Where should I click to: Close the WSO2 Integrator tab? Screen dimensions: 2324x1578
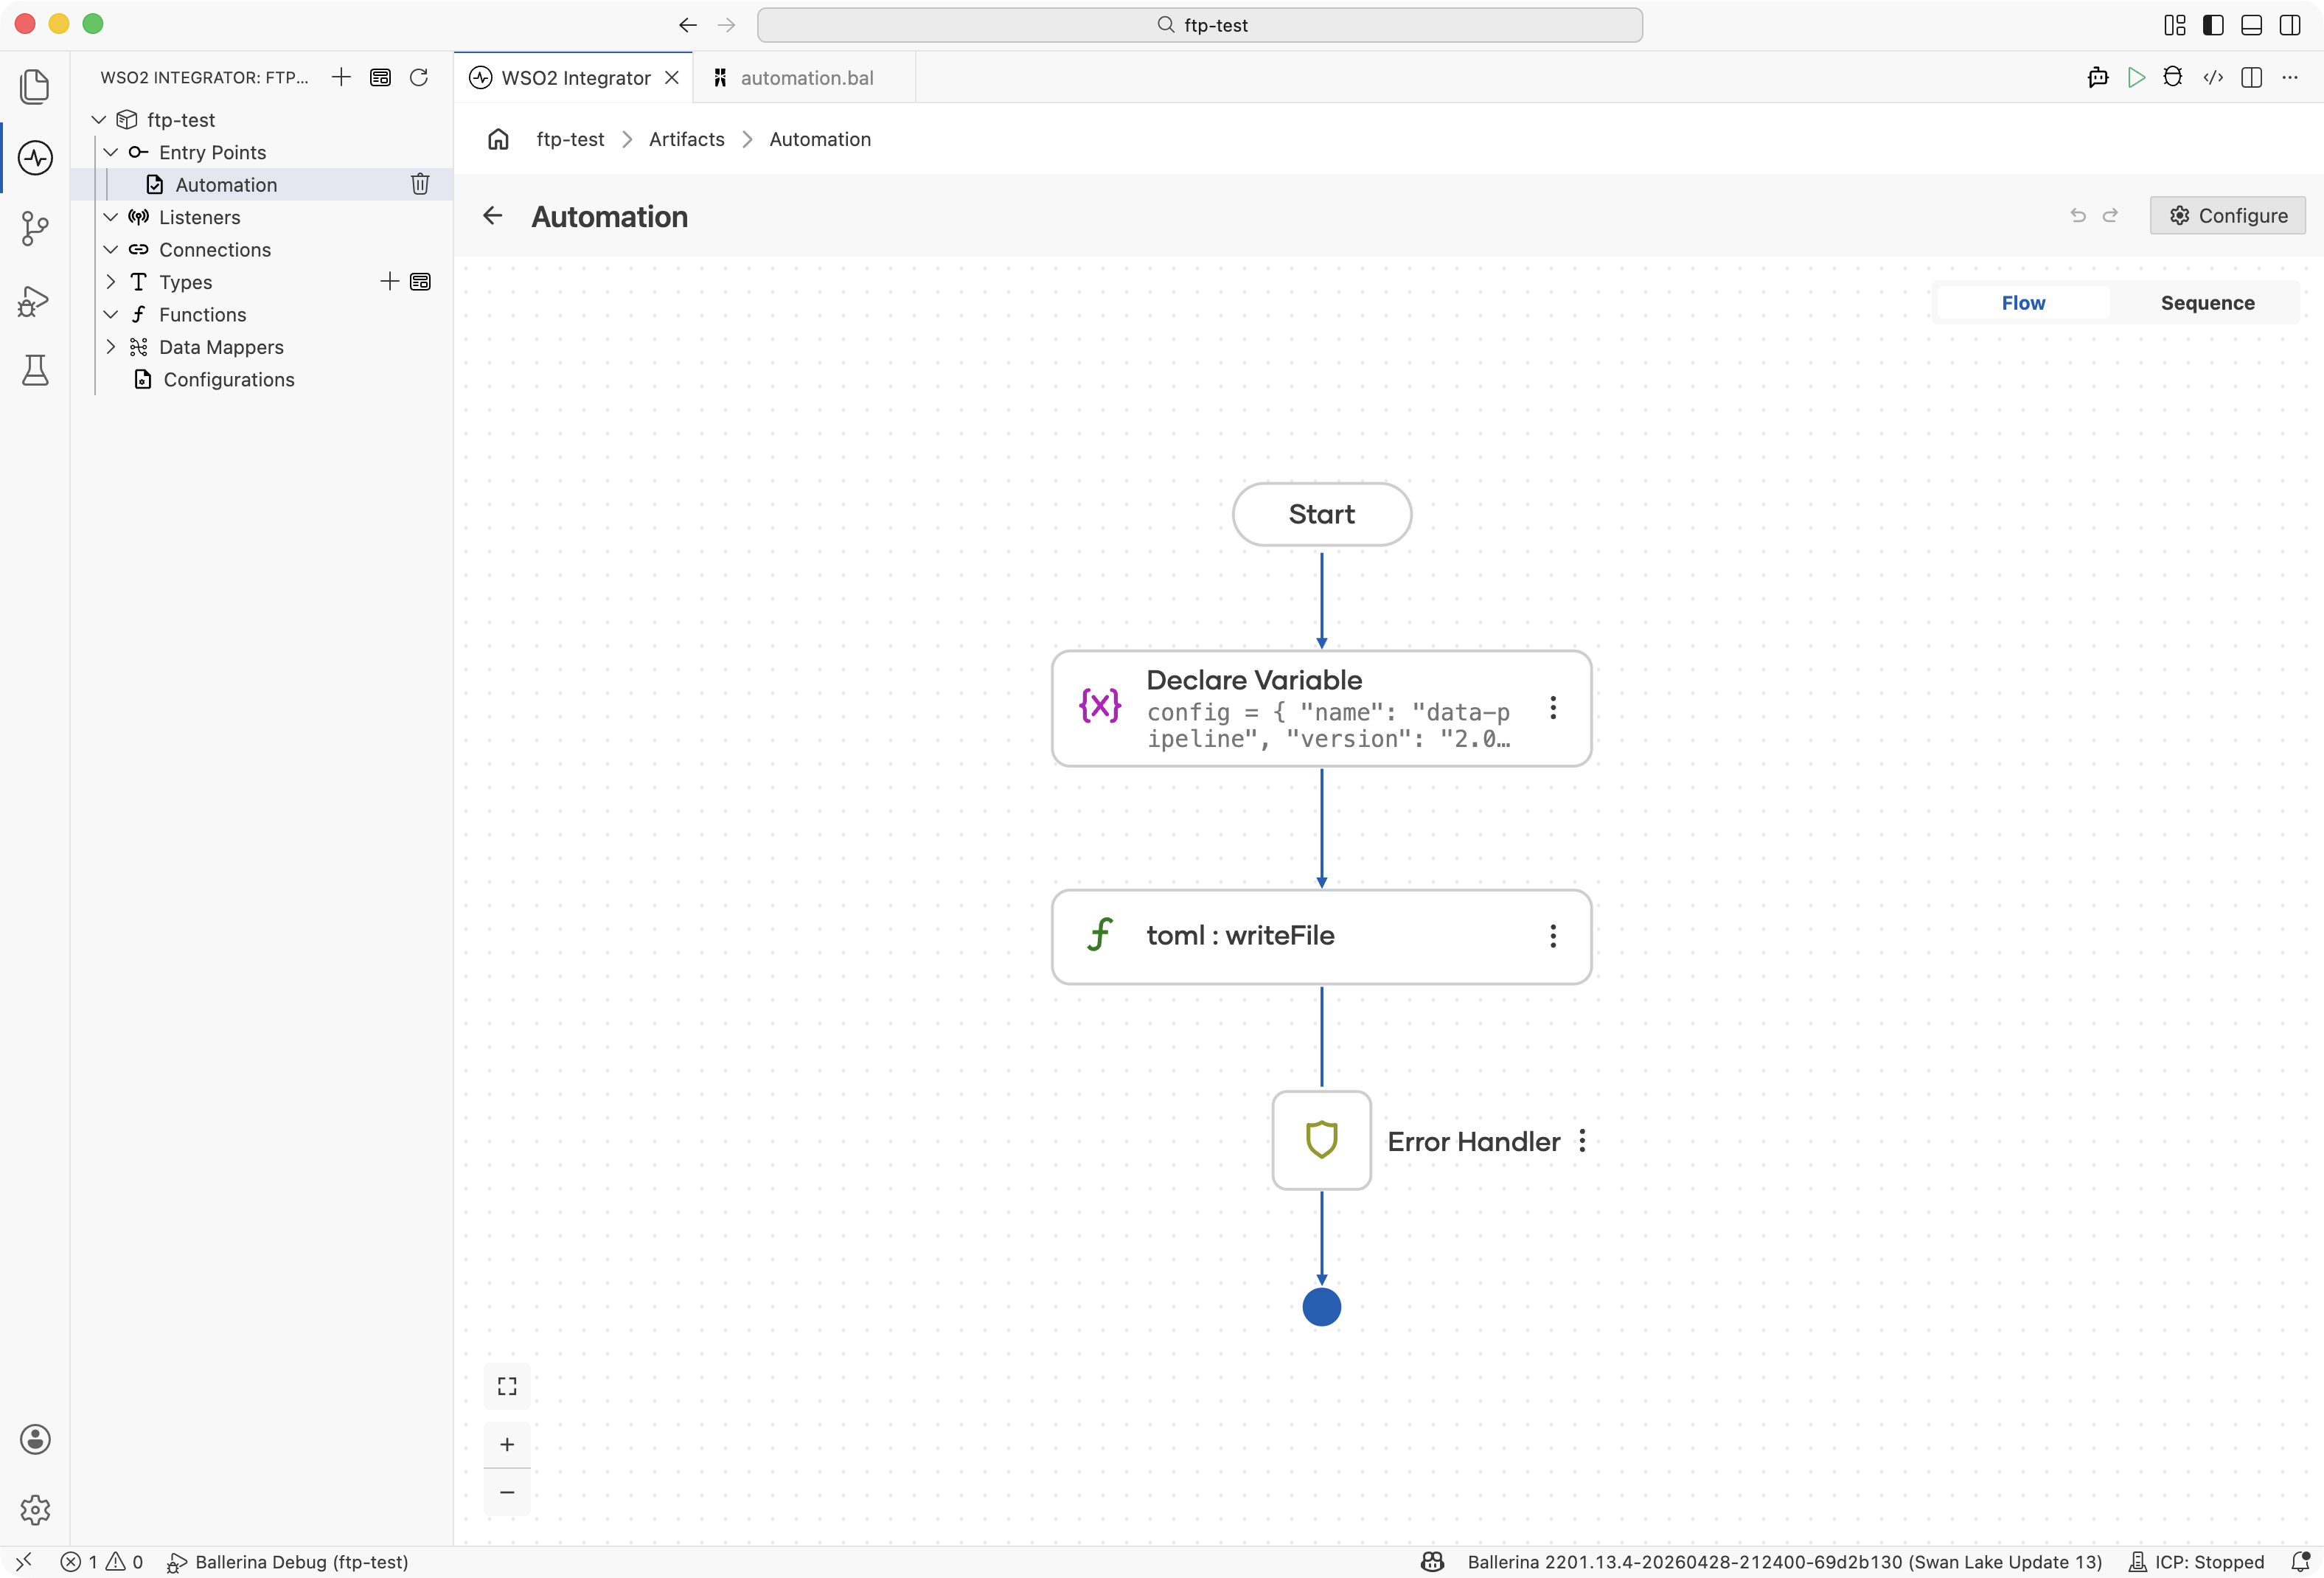click(x=672, y=78)
